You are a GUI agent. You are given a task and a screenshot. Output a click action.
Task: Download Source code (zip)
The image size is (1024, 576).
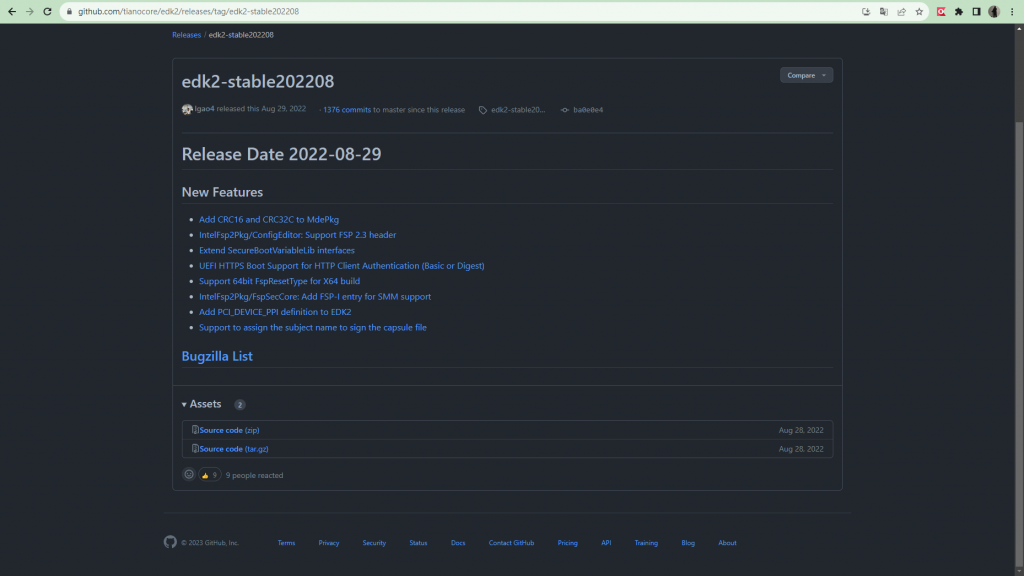click(x=229, y=430)
